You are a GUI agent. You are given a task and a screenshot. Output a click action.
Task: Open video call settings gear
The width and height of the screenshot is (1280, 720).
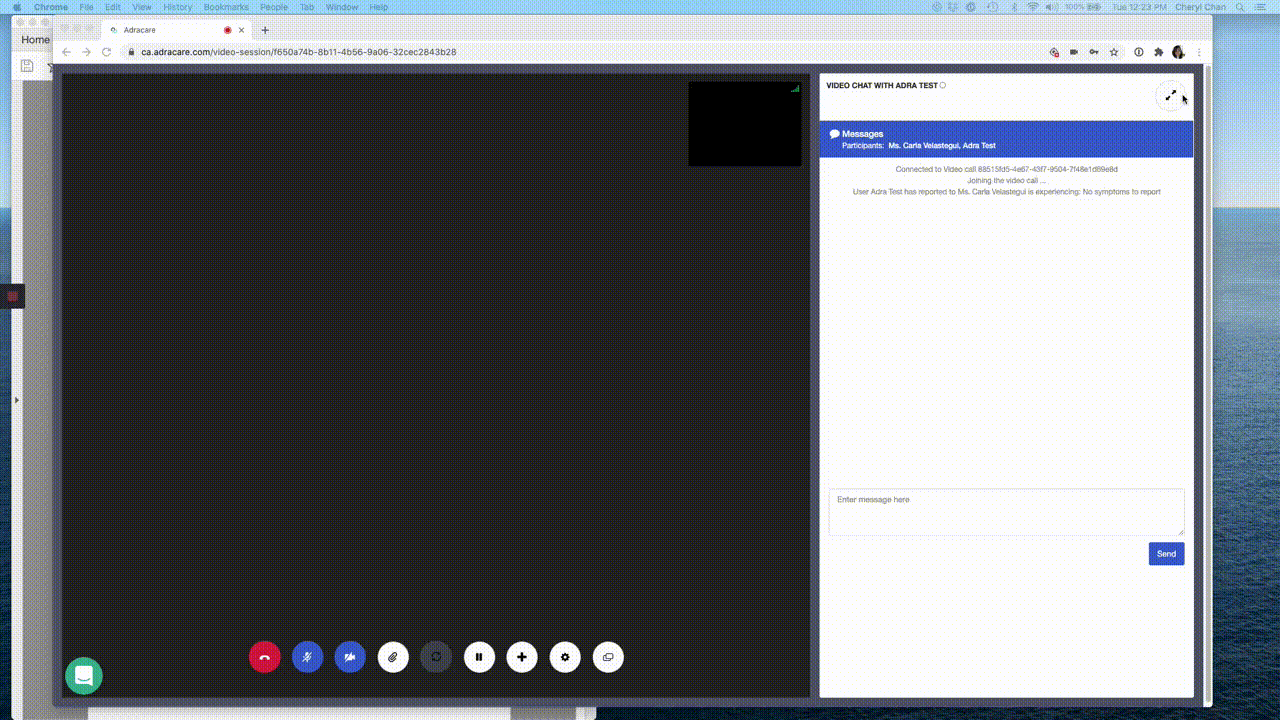coord(565,657)
